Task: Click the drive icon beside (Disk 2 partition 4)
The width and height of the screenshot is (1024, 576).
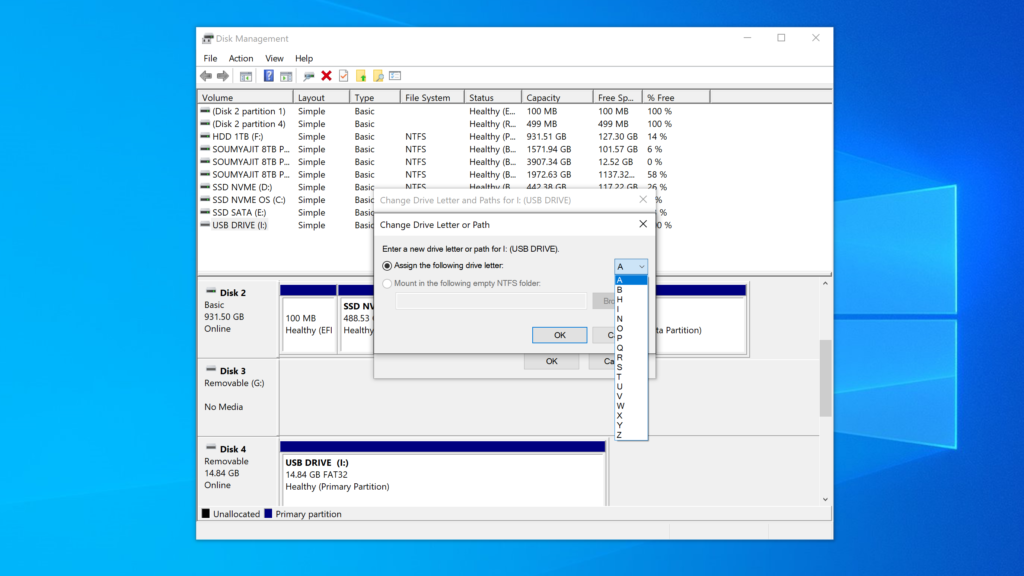Action: (x=205, y=123)
